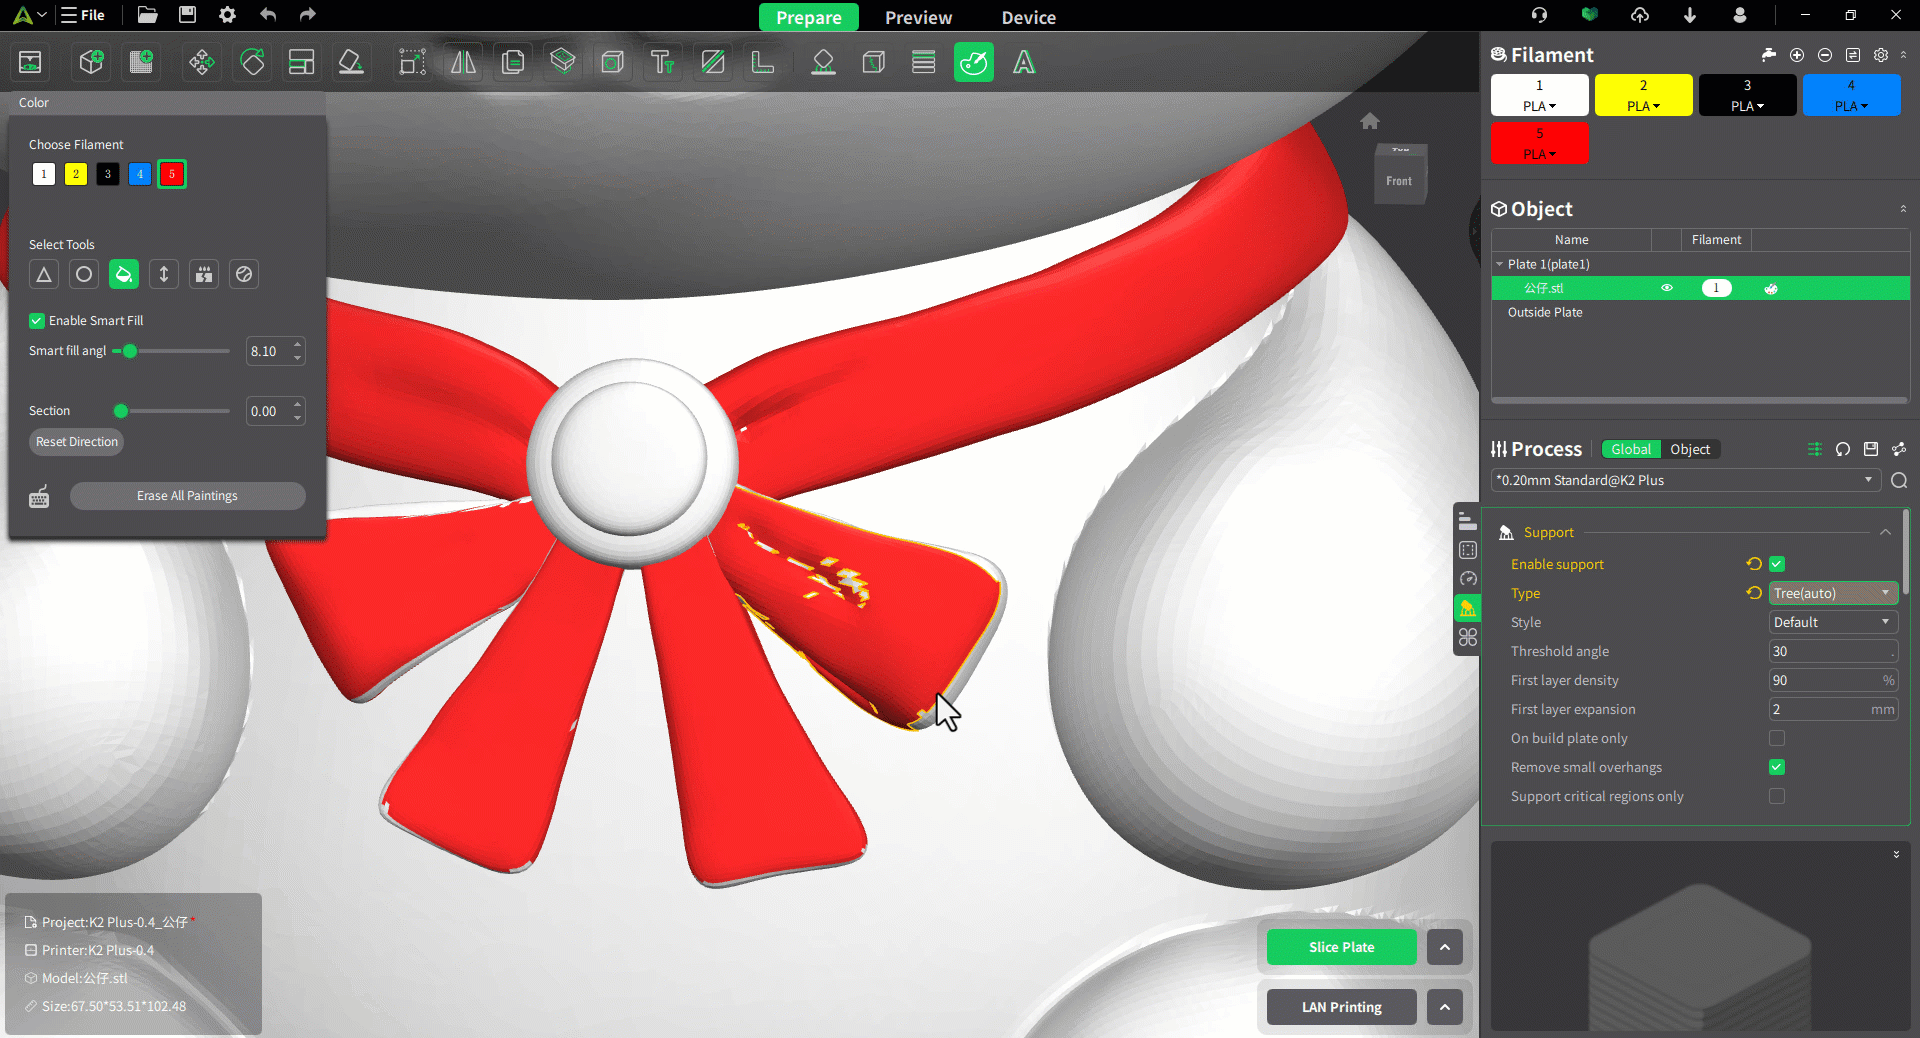Click the Rotate tool icon
Image resolution: width=1920 pixels, height=1038 pixels.
pyautogui.click(x=253, y=63)
